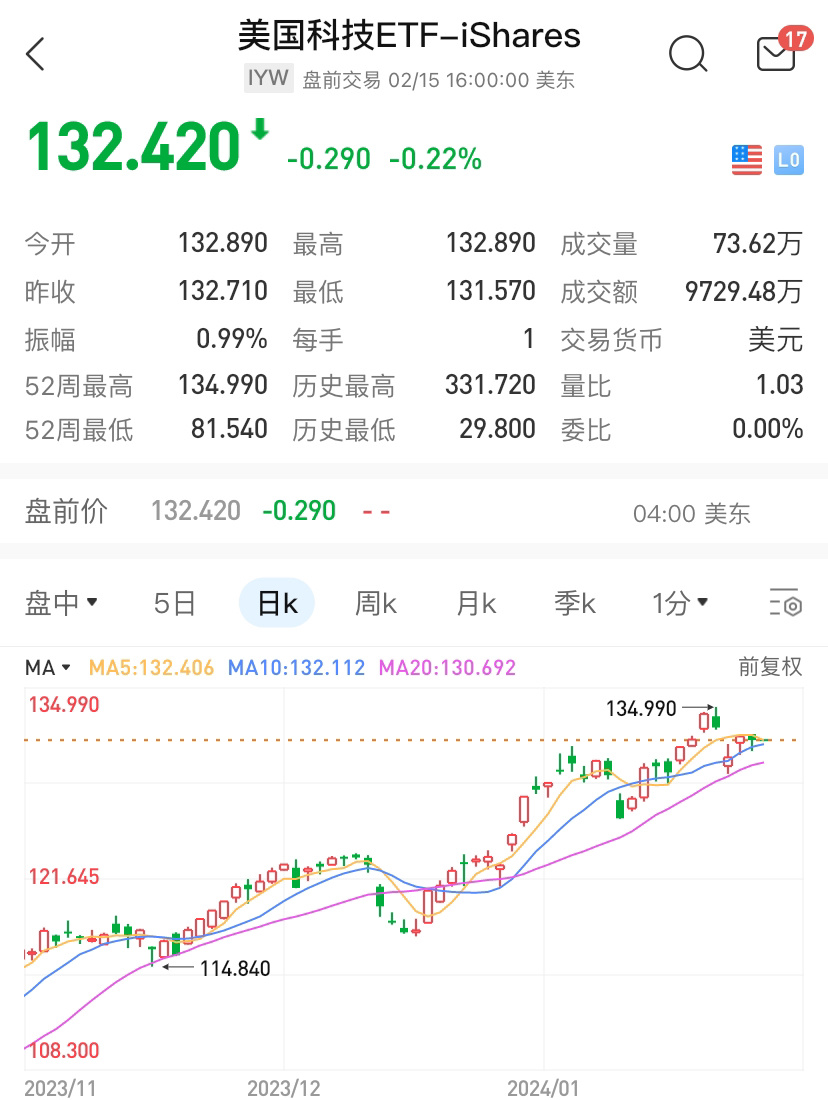This screenshot has width=828, height=1100.
Task: Expand the 1分 interval dropdown
Action: coord(679,603)
